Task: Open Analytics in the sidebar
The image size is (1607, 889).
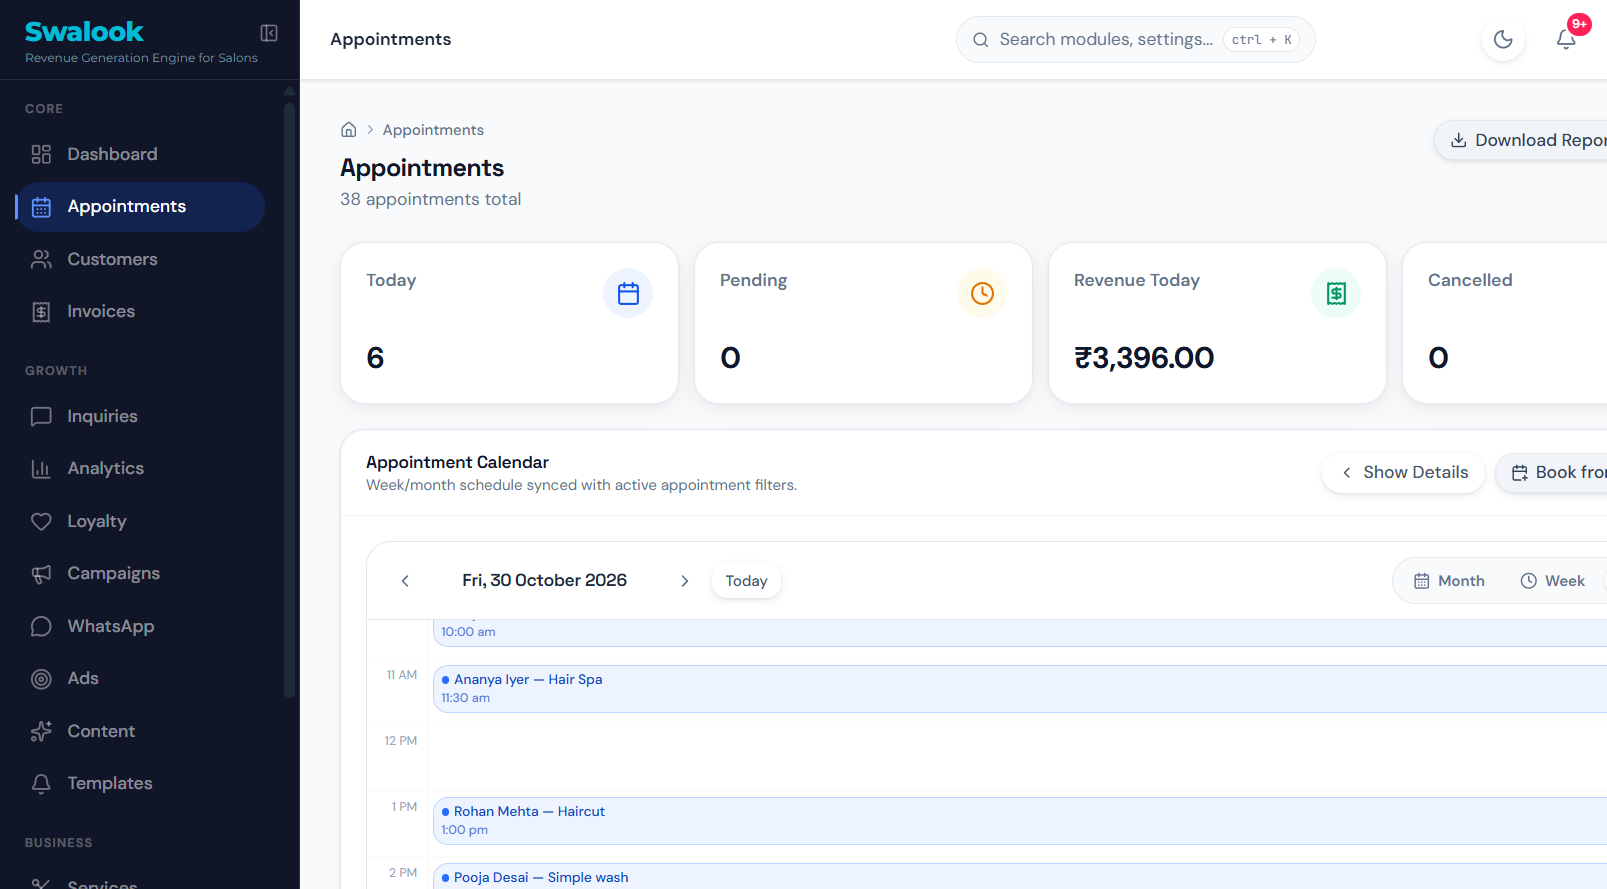Action: 140,468
